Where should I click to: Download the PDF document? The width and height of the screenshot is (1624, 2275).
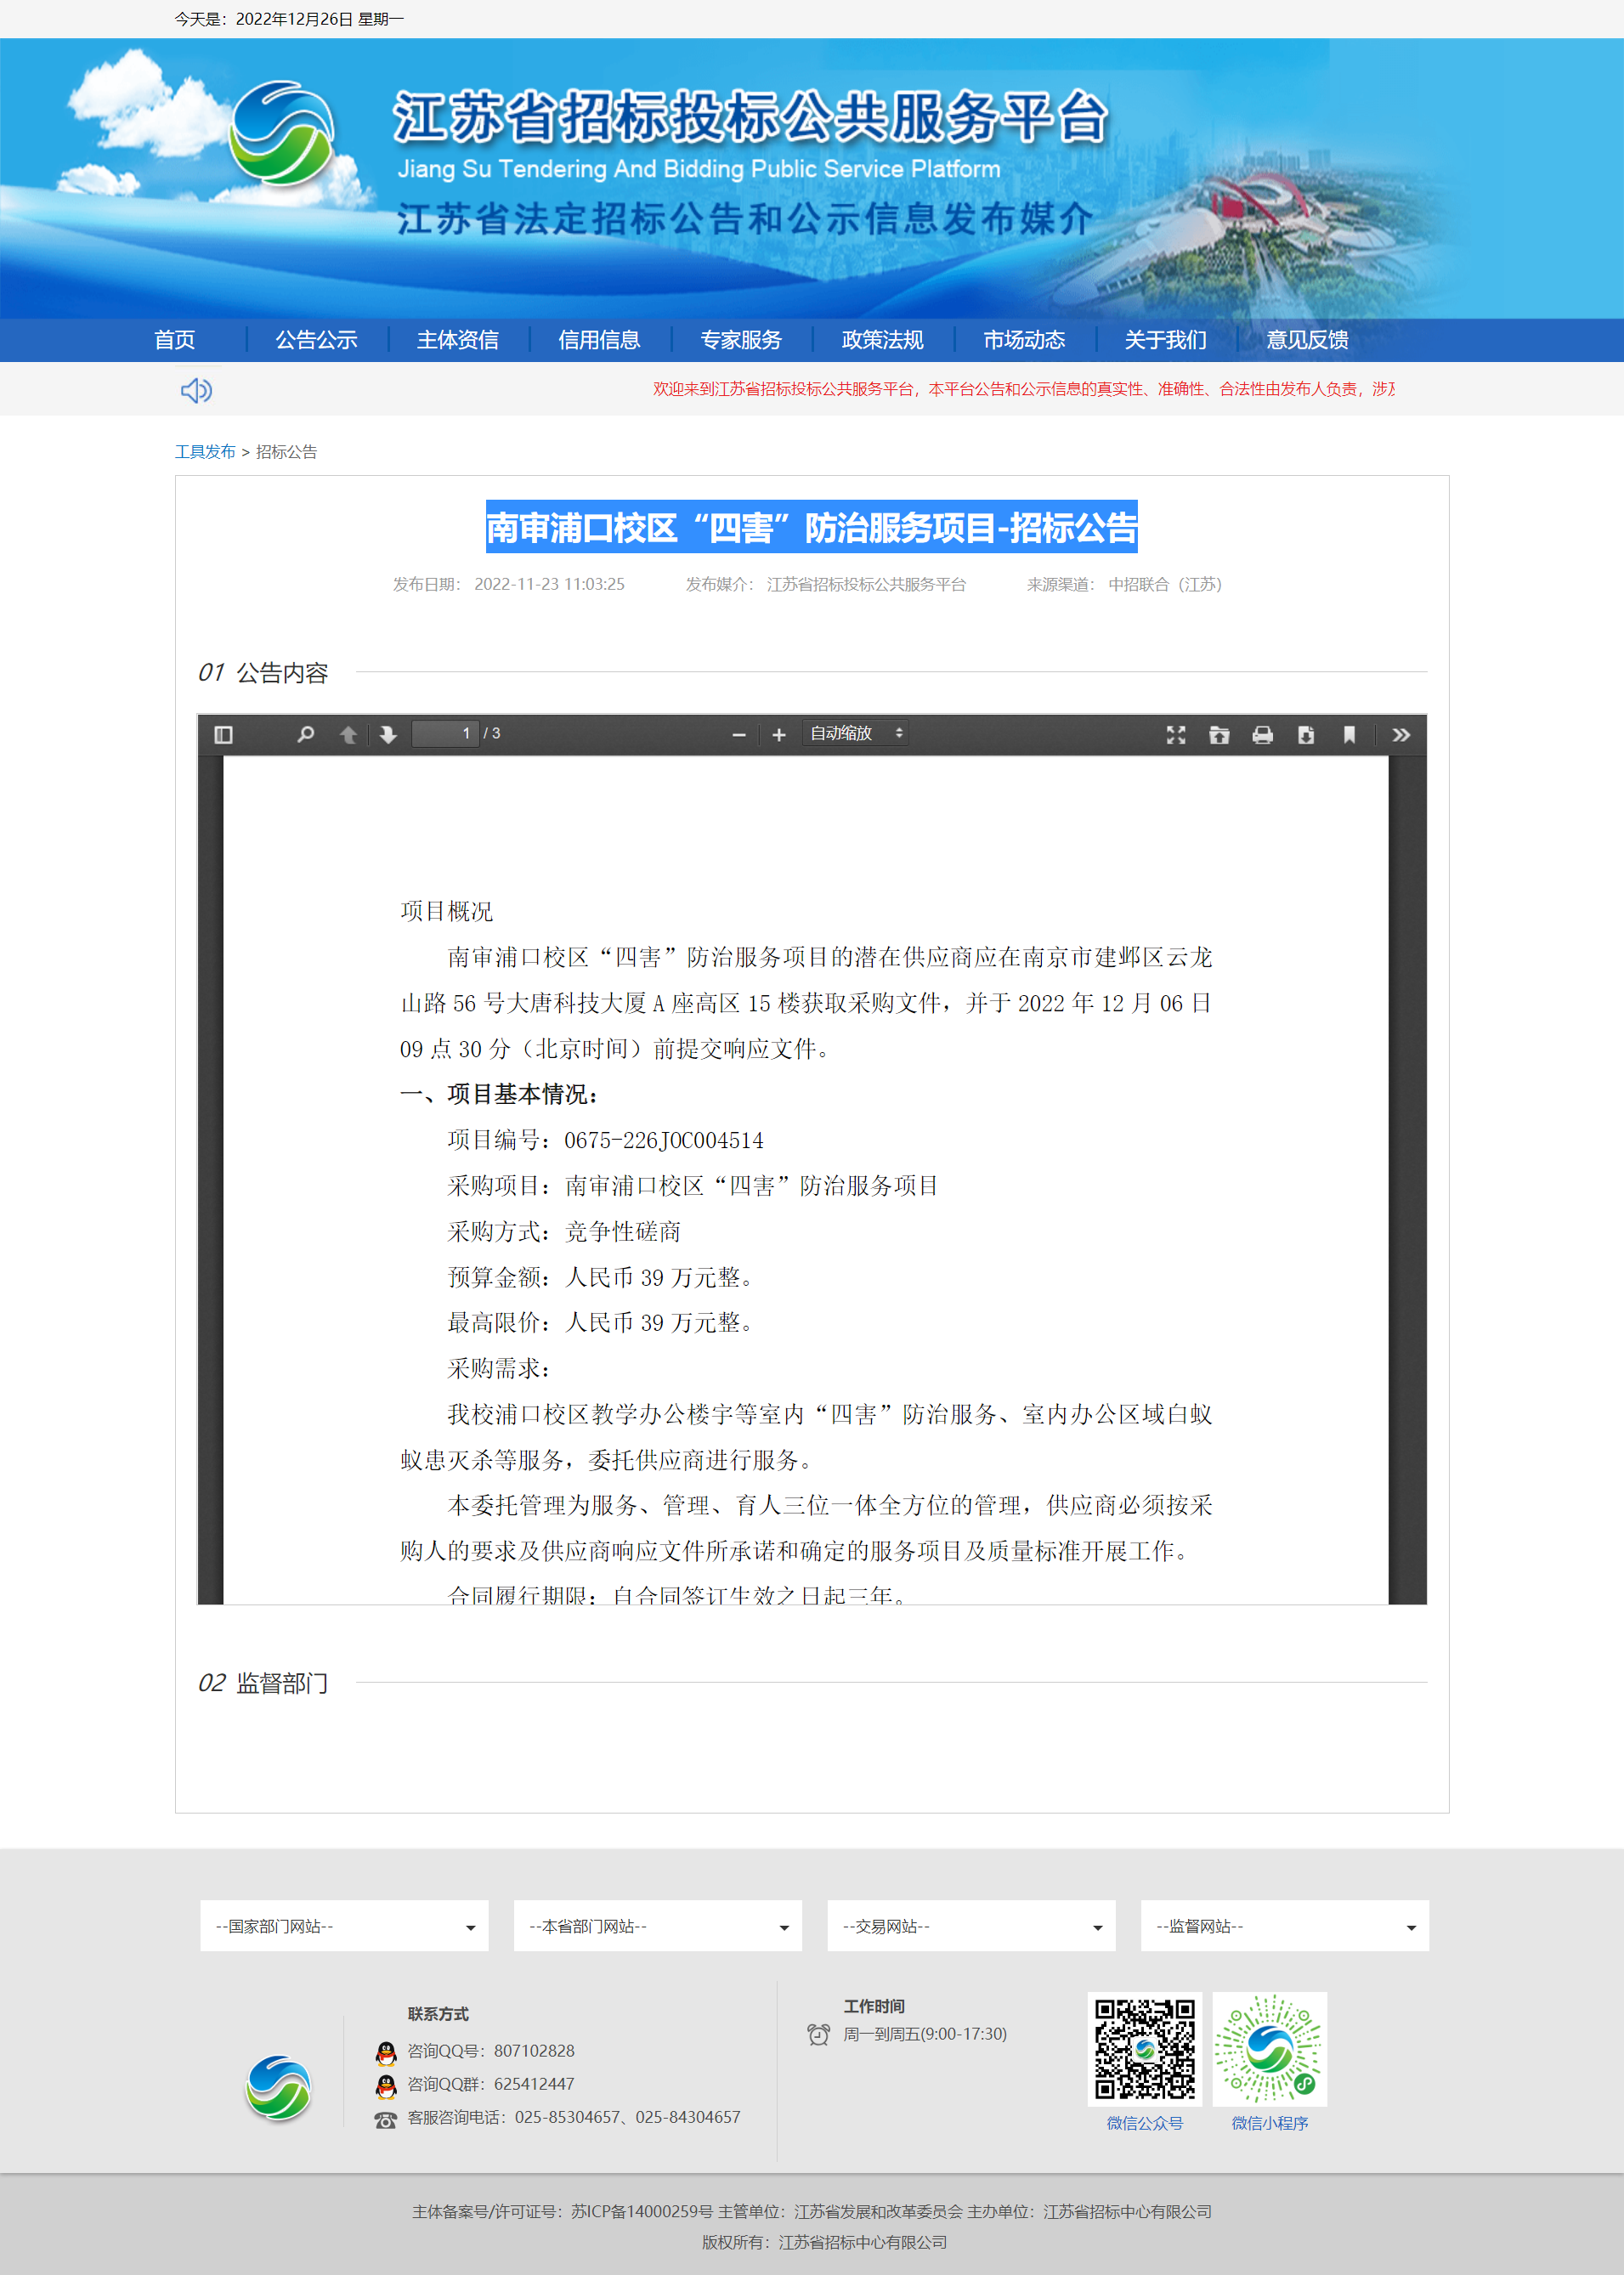(1306, 735)
